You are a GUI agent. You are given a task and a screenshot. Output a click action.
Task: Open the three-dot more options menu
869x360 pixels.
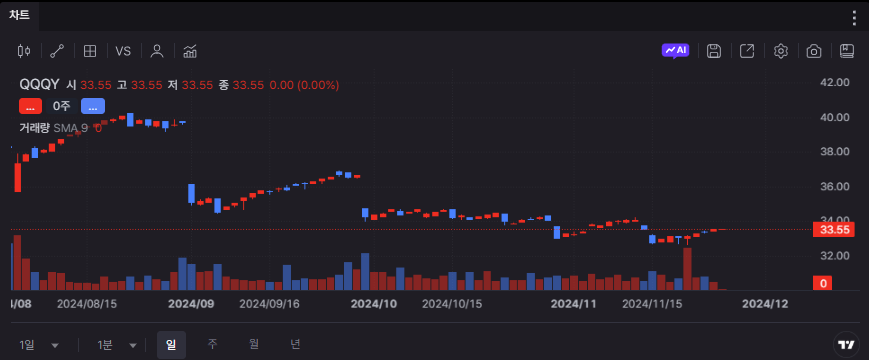[854, 18]
